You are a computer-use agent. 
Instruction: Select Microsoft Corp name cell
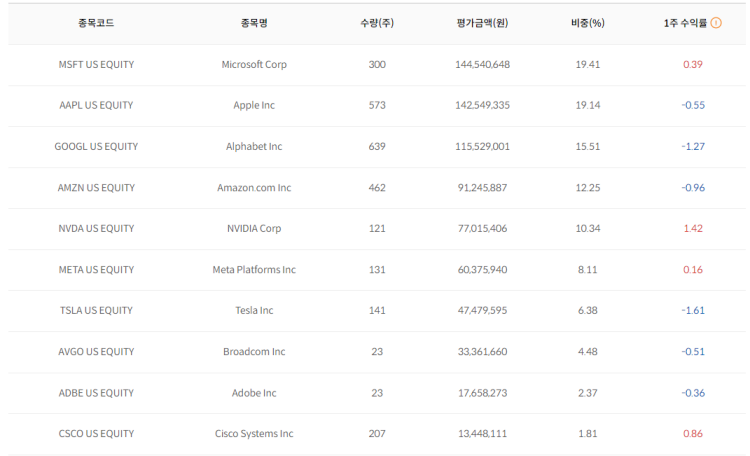(254, 65)
